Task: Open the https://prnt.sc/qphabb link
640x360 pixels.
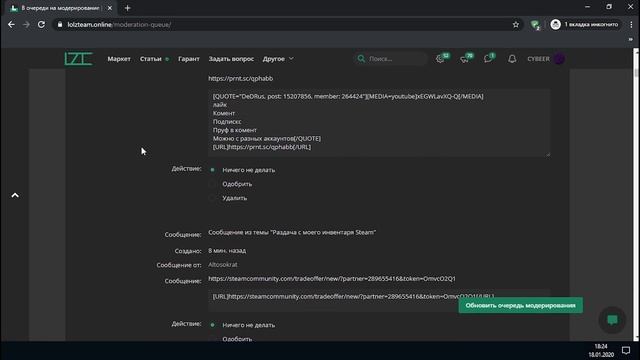Action: 240,78
